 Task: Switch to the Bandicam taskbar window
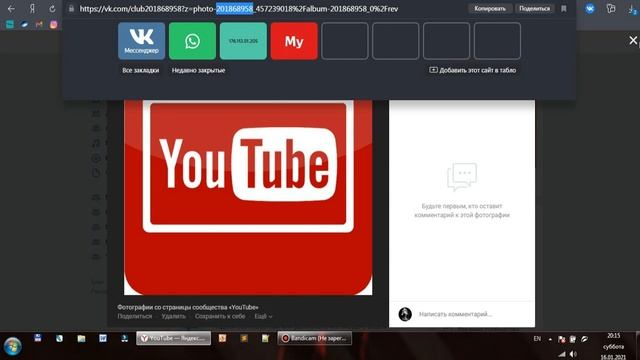click(x=315, y=338)
